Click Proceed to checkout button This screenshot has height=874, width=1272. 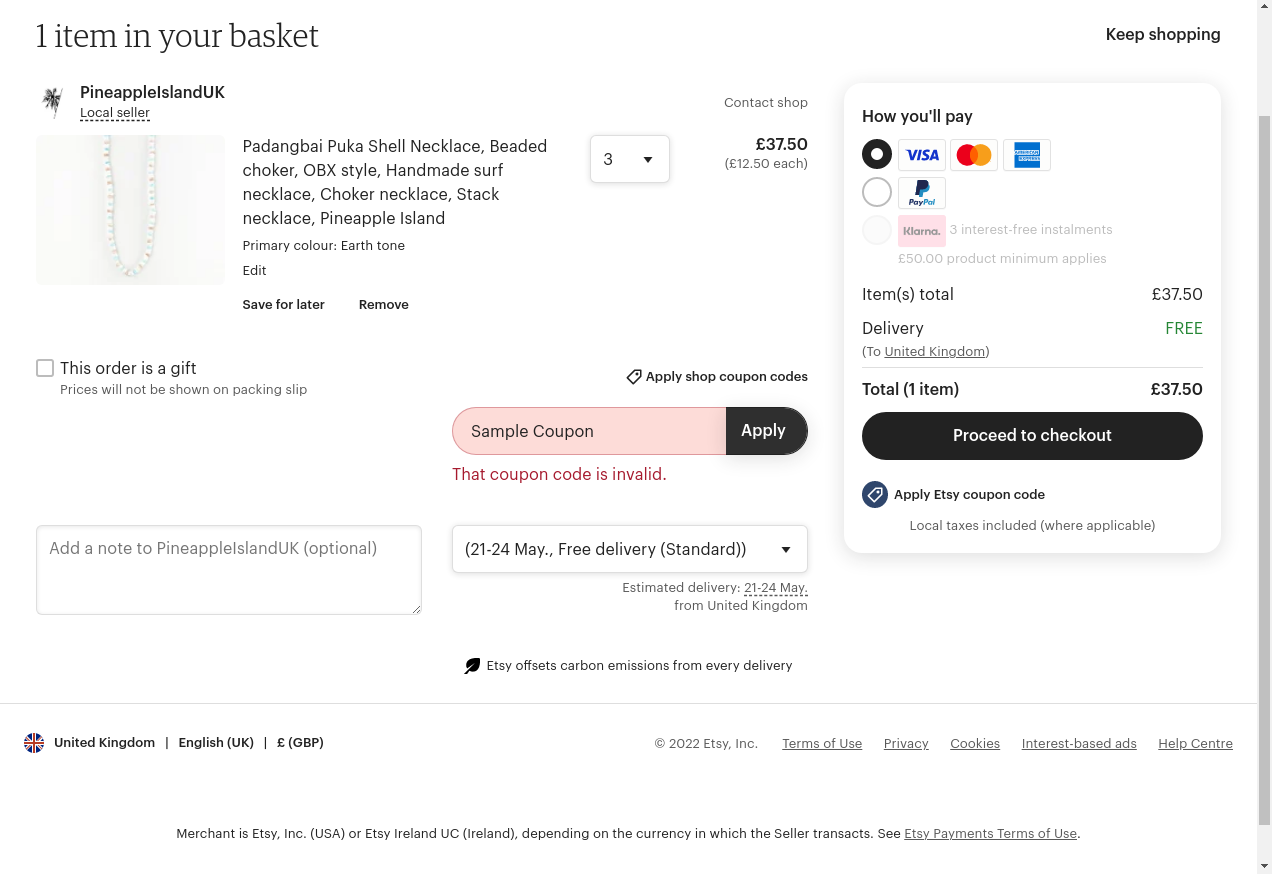(x=1032, y=436)
